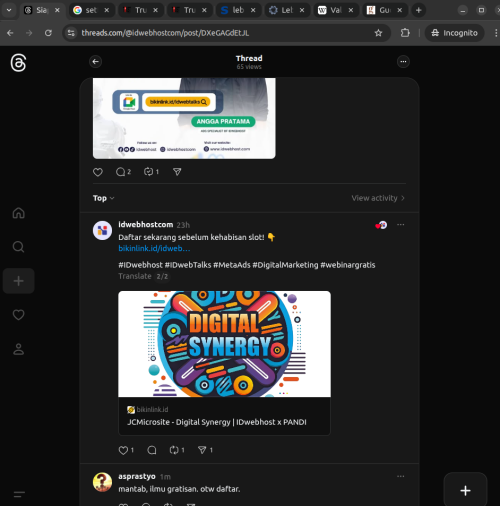The image size is (500, 506).
Task: Like the main post with heart icon
Action: click(98, 172)
